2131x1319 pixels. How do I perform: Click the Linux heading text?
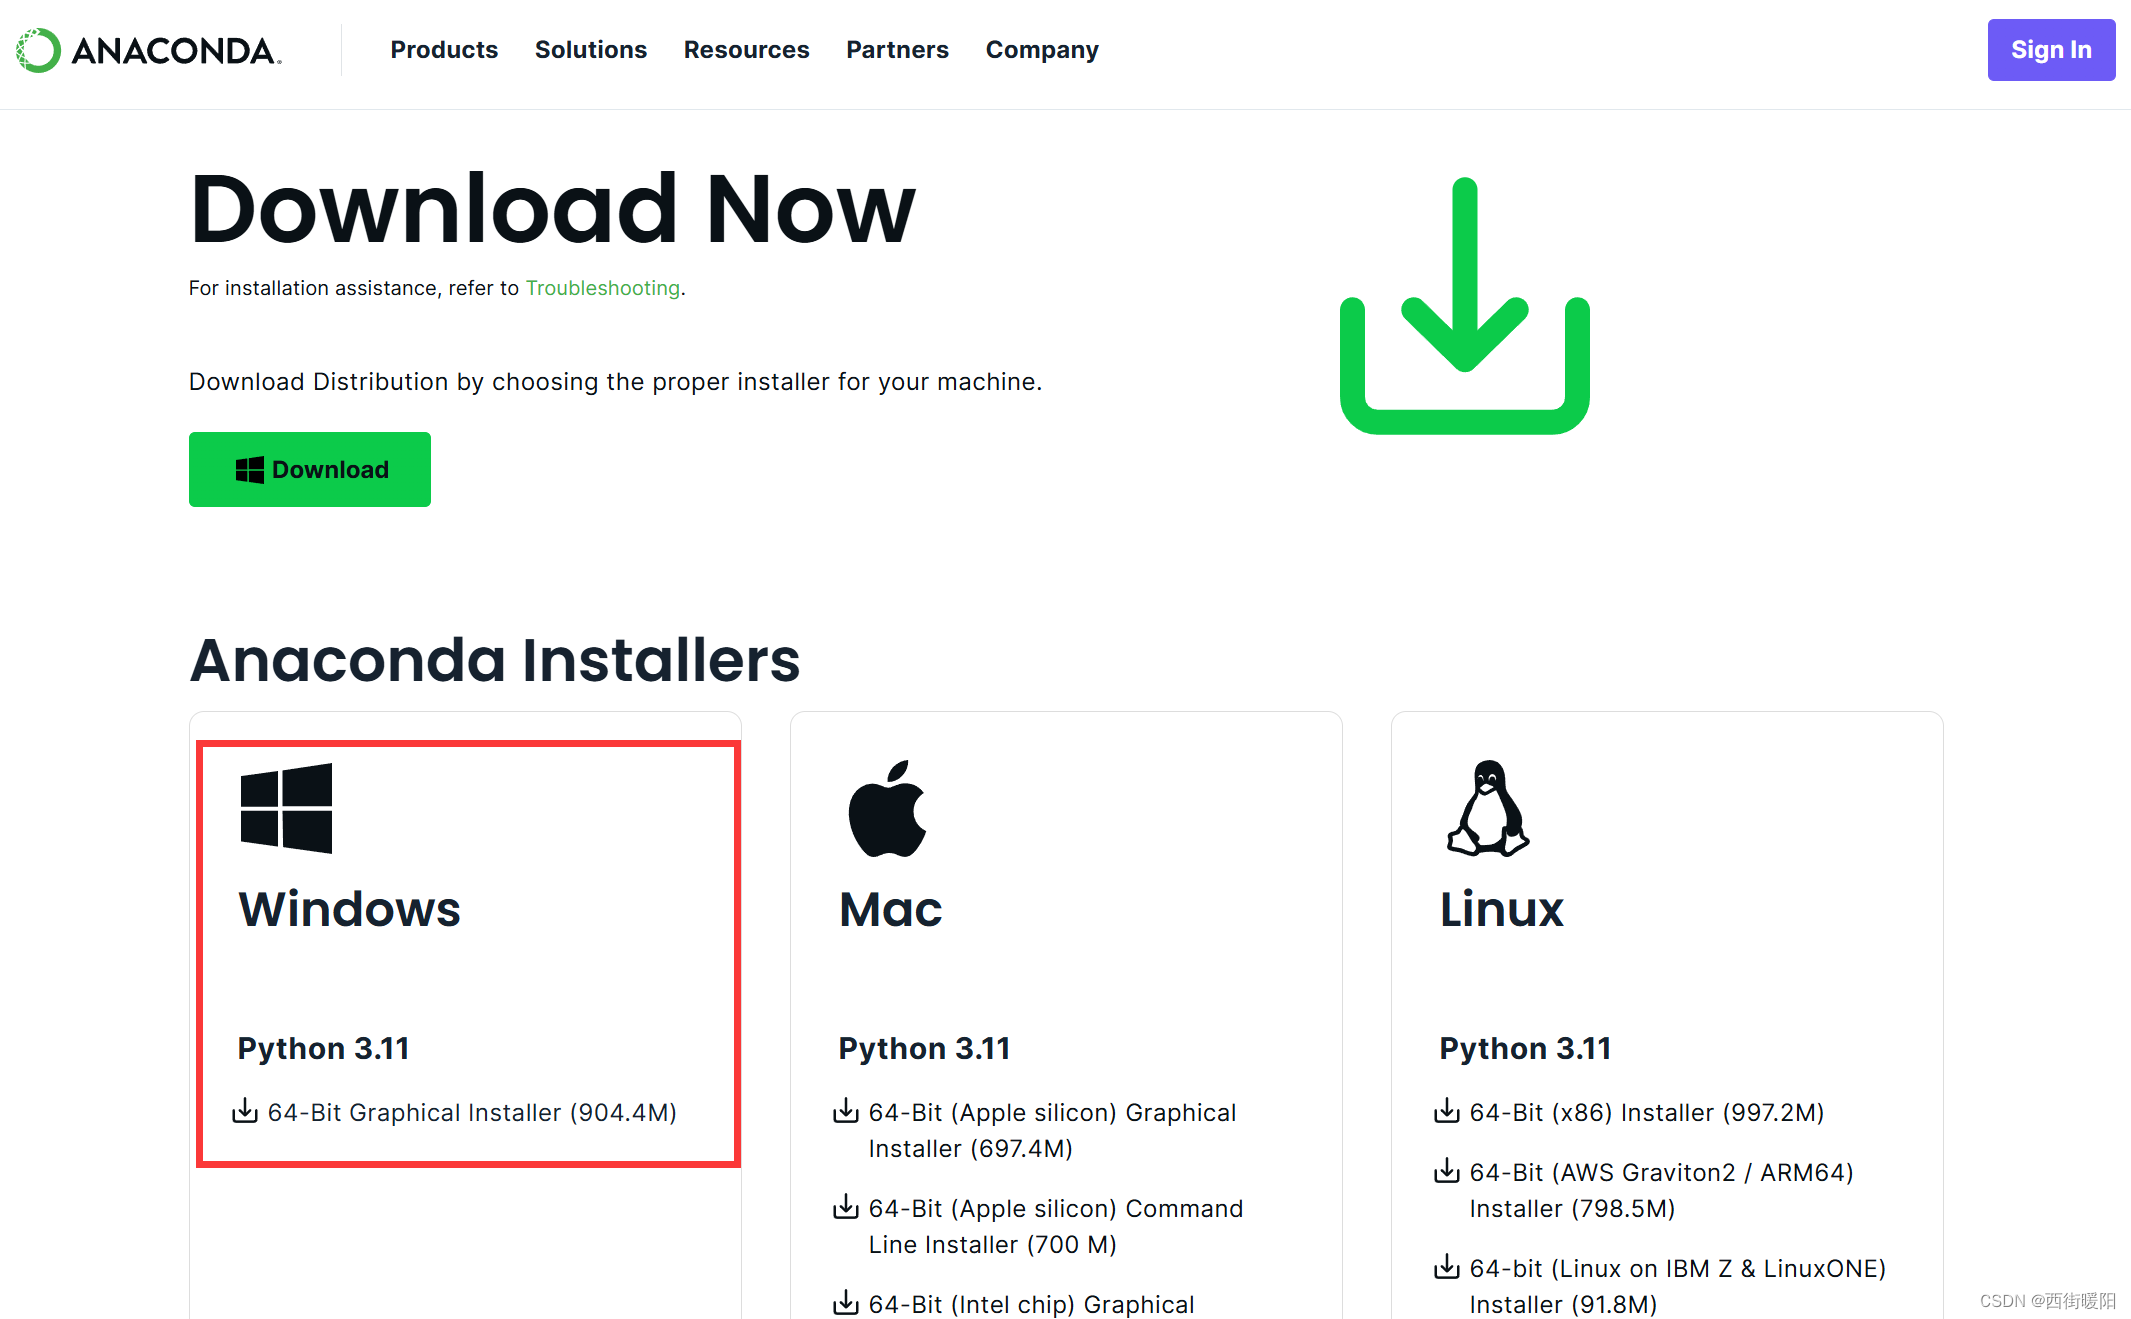pos(1501,910)
